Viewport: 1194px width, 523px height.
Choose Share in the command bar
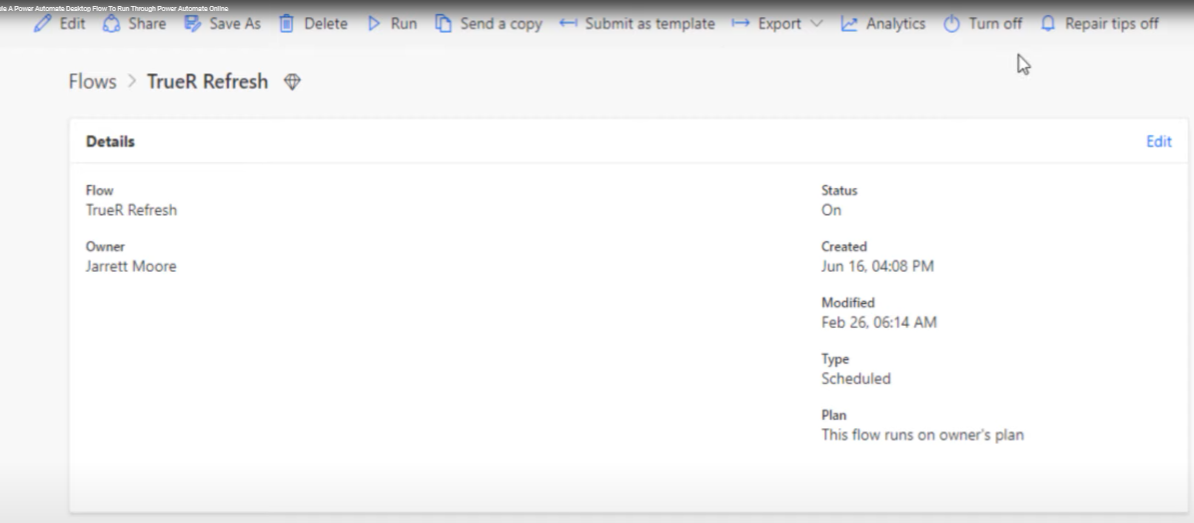point(147,24)
